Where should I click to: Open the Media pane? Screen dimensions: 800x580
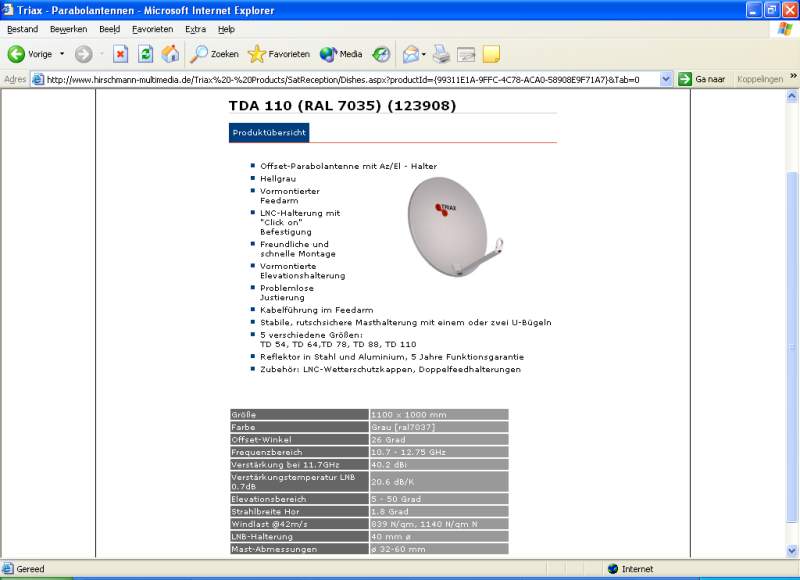[341, 54]
